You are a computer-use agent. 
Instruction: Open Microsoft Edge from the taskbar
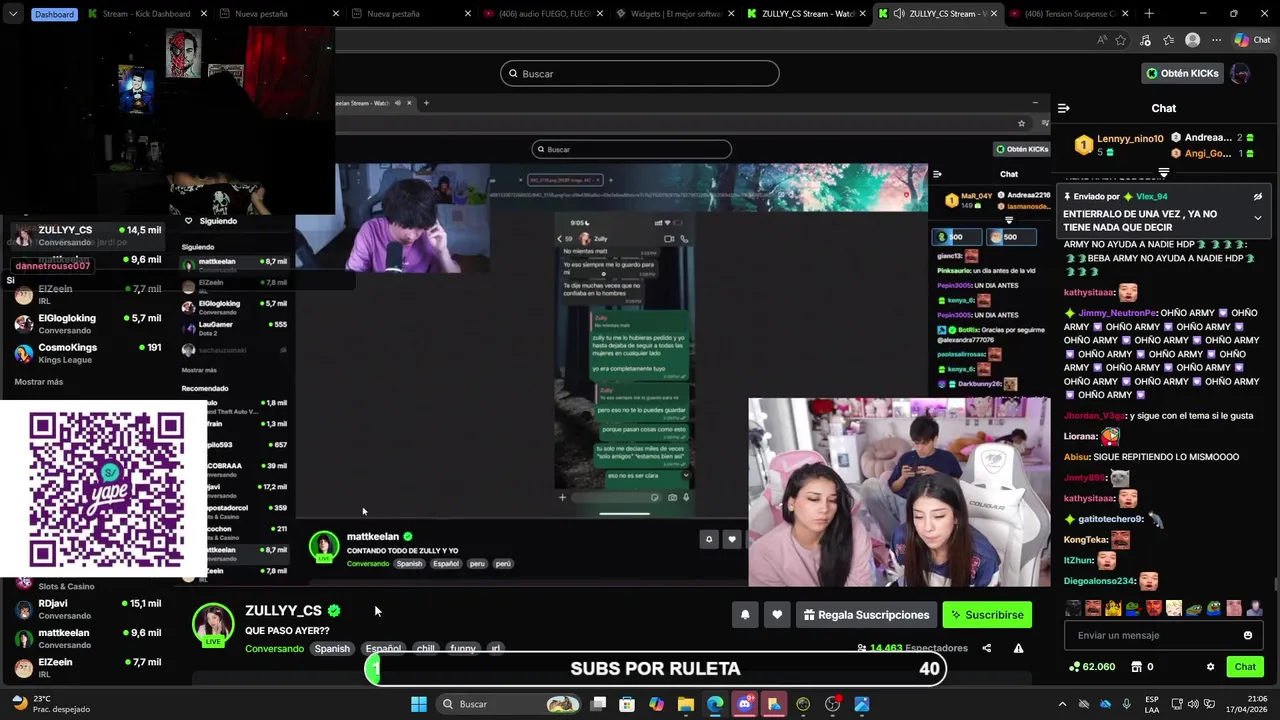[x=715, y=704]
